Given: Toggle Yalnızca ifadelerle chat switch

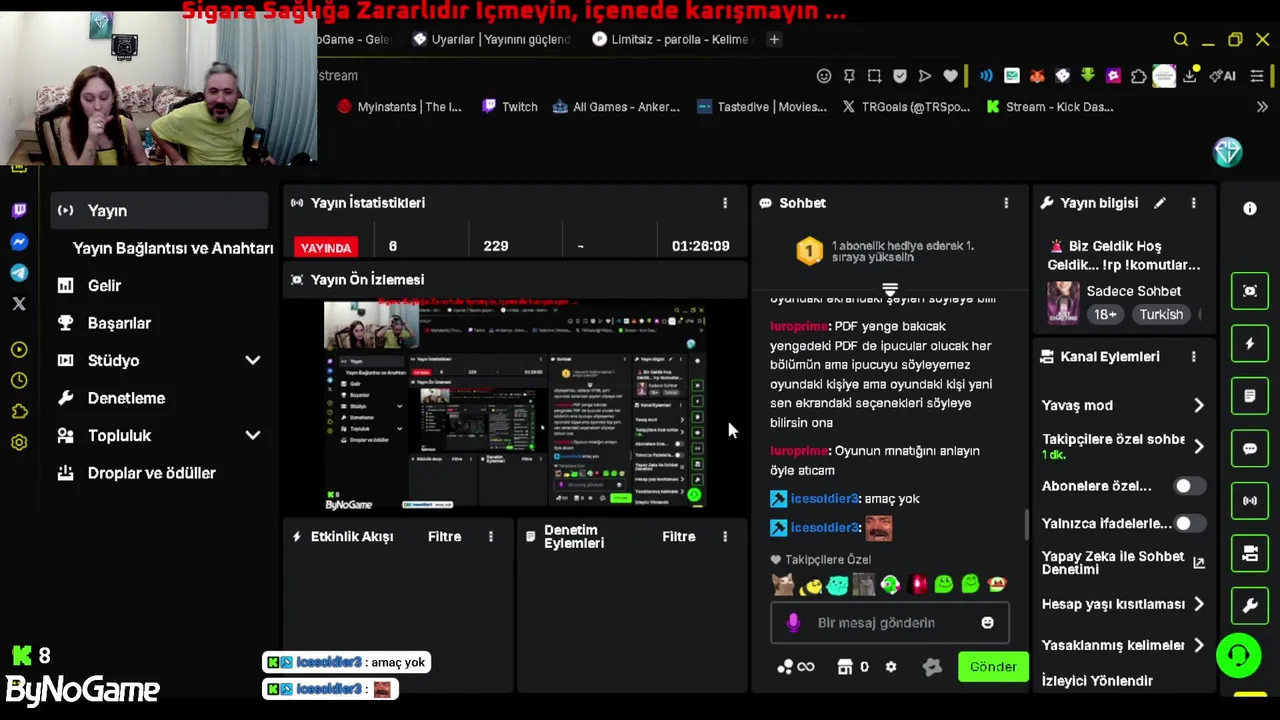Looking at the screenshot, I should click(x=1188, y=523).
